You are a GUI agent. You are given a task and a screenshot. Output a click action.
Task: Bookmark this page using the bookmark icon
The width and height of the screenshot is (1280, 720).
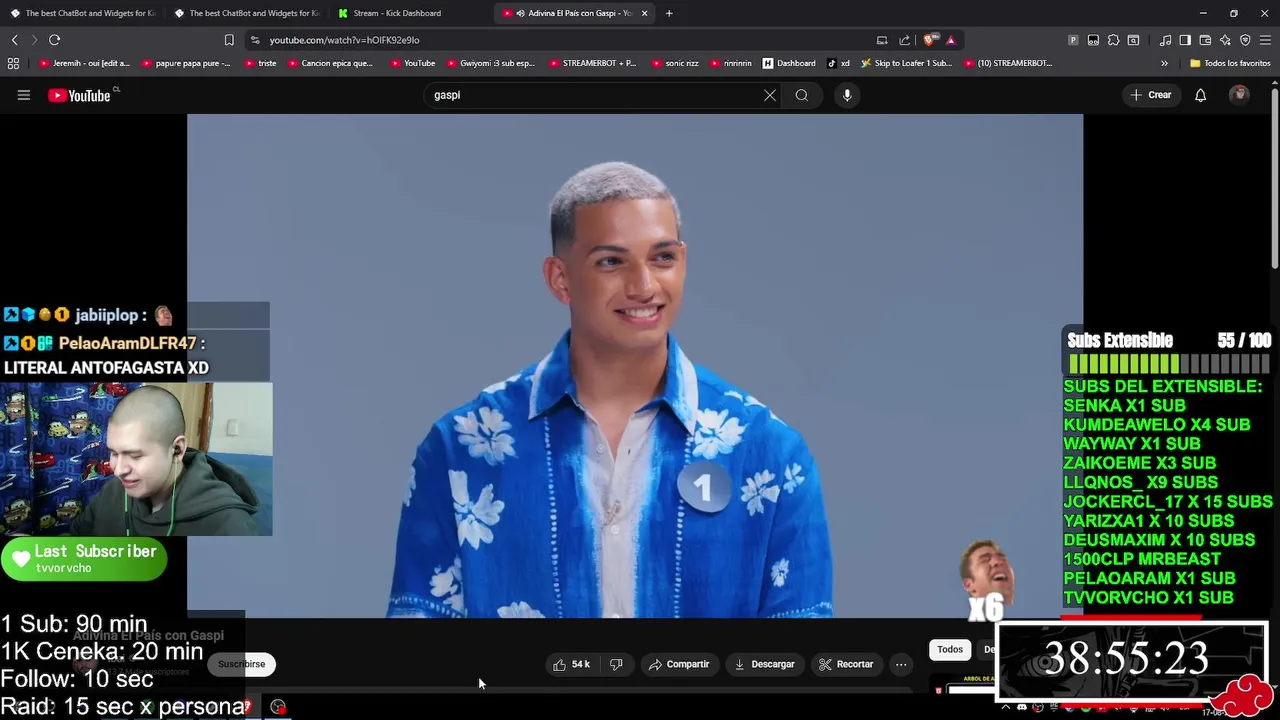(x=229, y=40)
